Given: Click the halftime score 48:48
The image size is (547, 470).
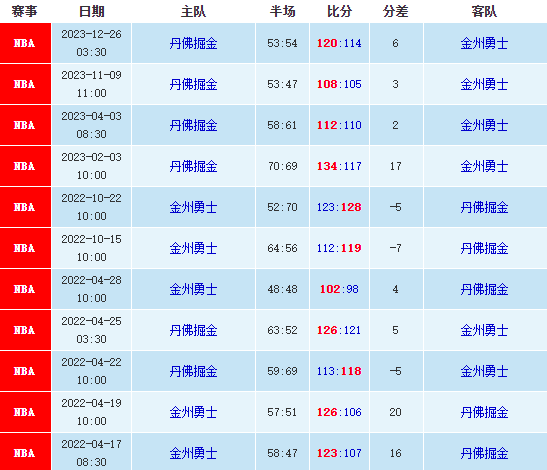Looking at the screenshot, I should (x=282, y=289).
